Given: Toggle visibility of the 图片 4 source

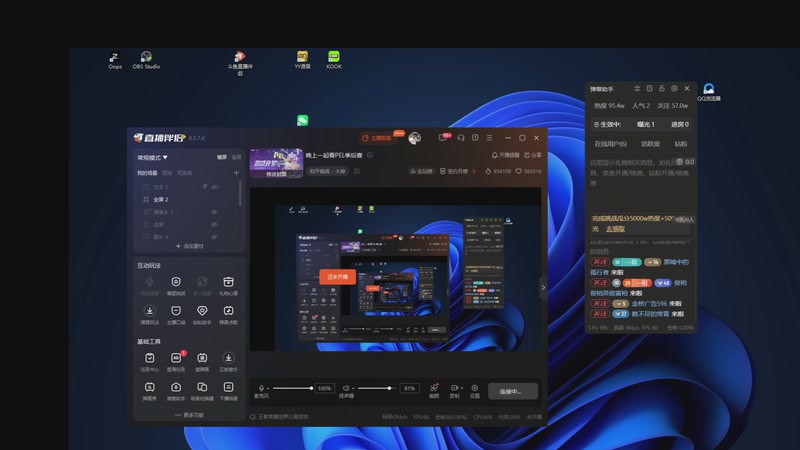Looking at the screenshot, I should (214, 237).
